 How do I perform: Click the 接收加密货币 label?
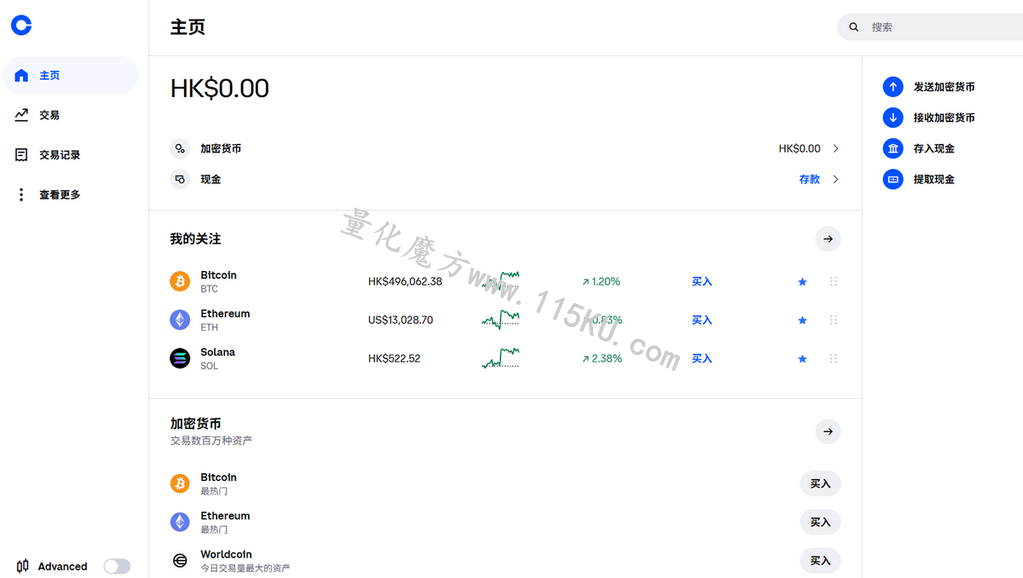coord(944,117)
